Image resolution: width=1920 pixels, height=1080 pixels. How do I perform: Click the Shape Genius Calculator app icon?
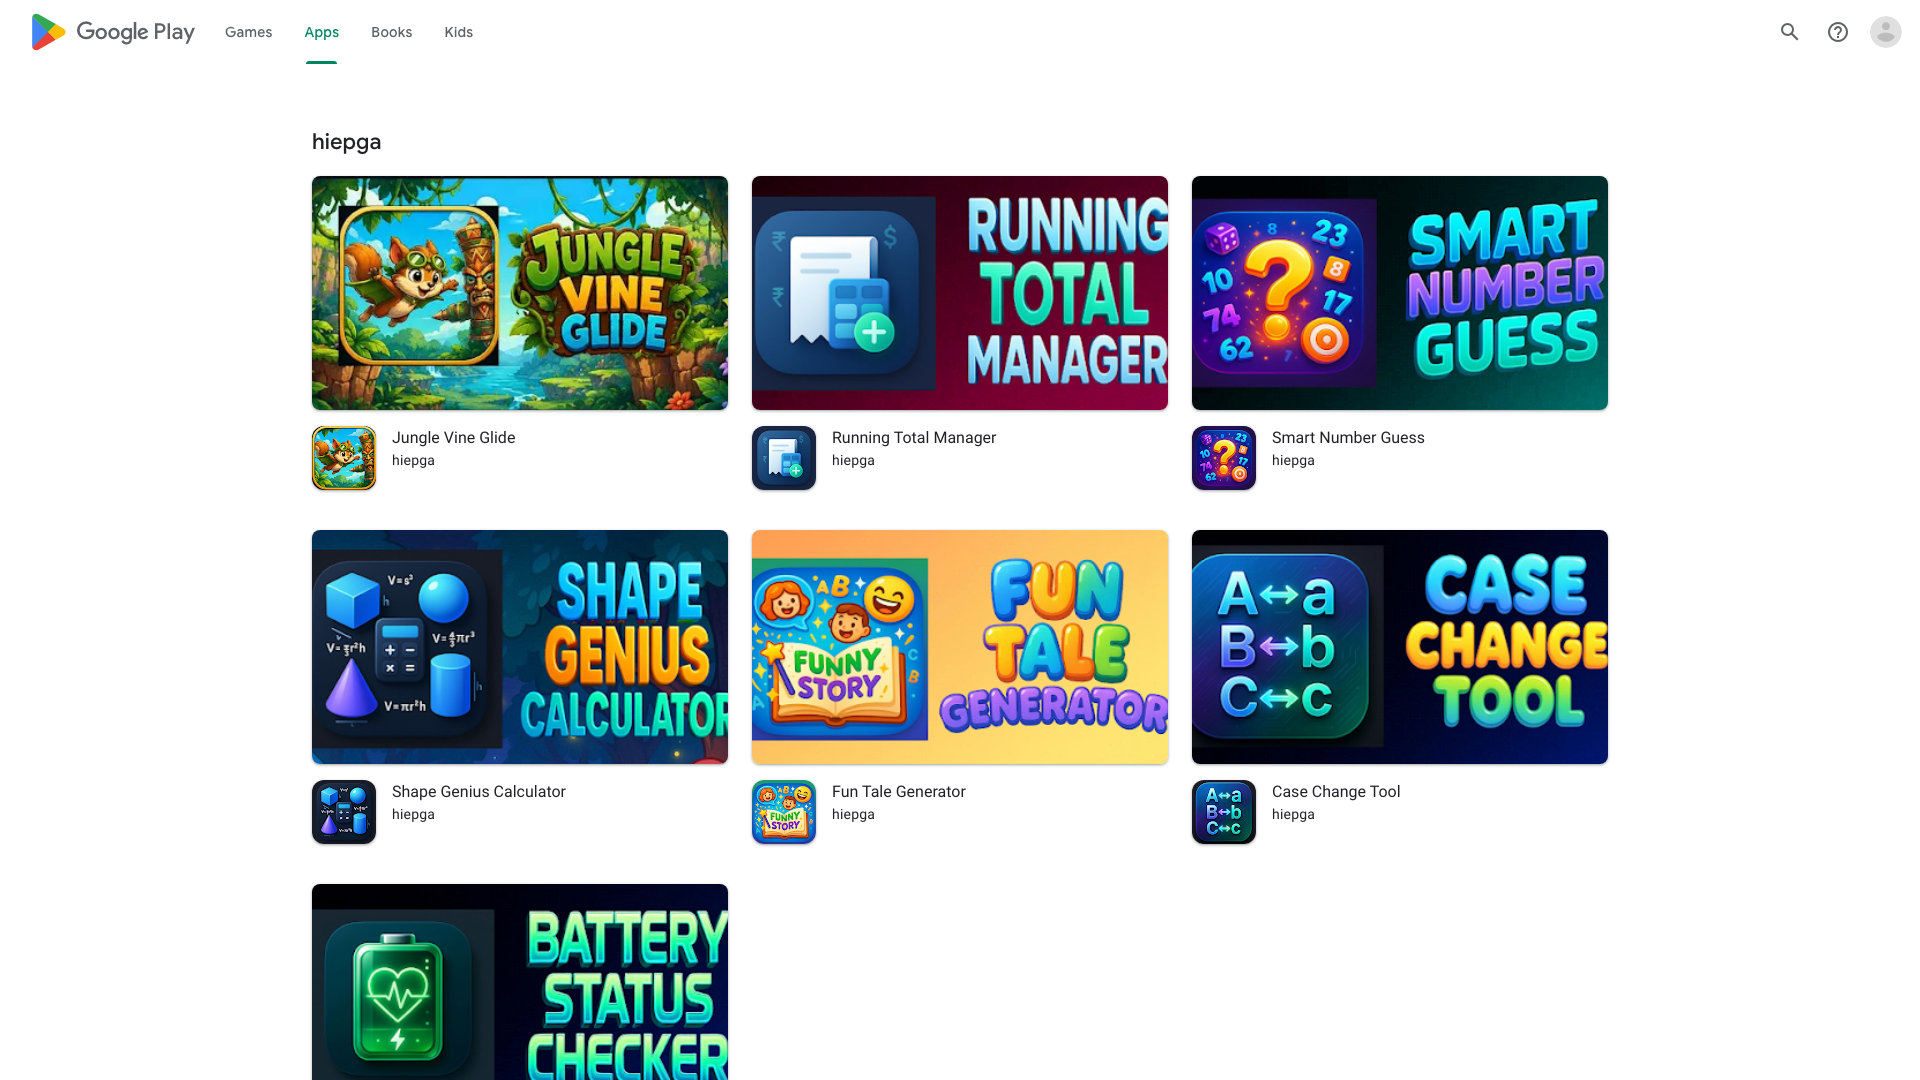344,812
